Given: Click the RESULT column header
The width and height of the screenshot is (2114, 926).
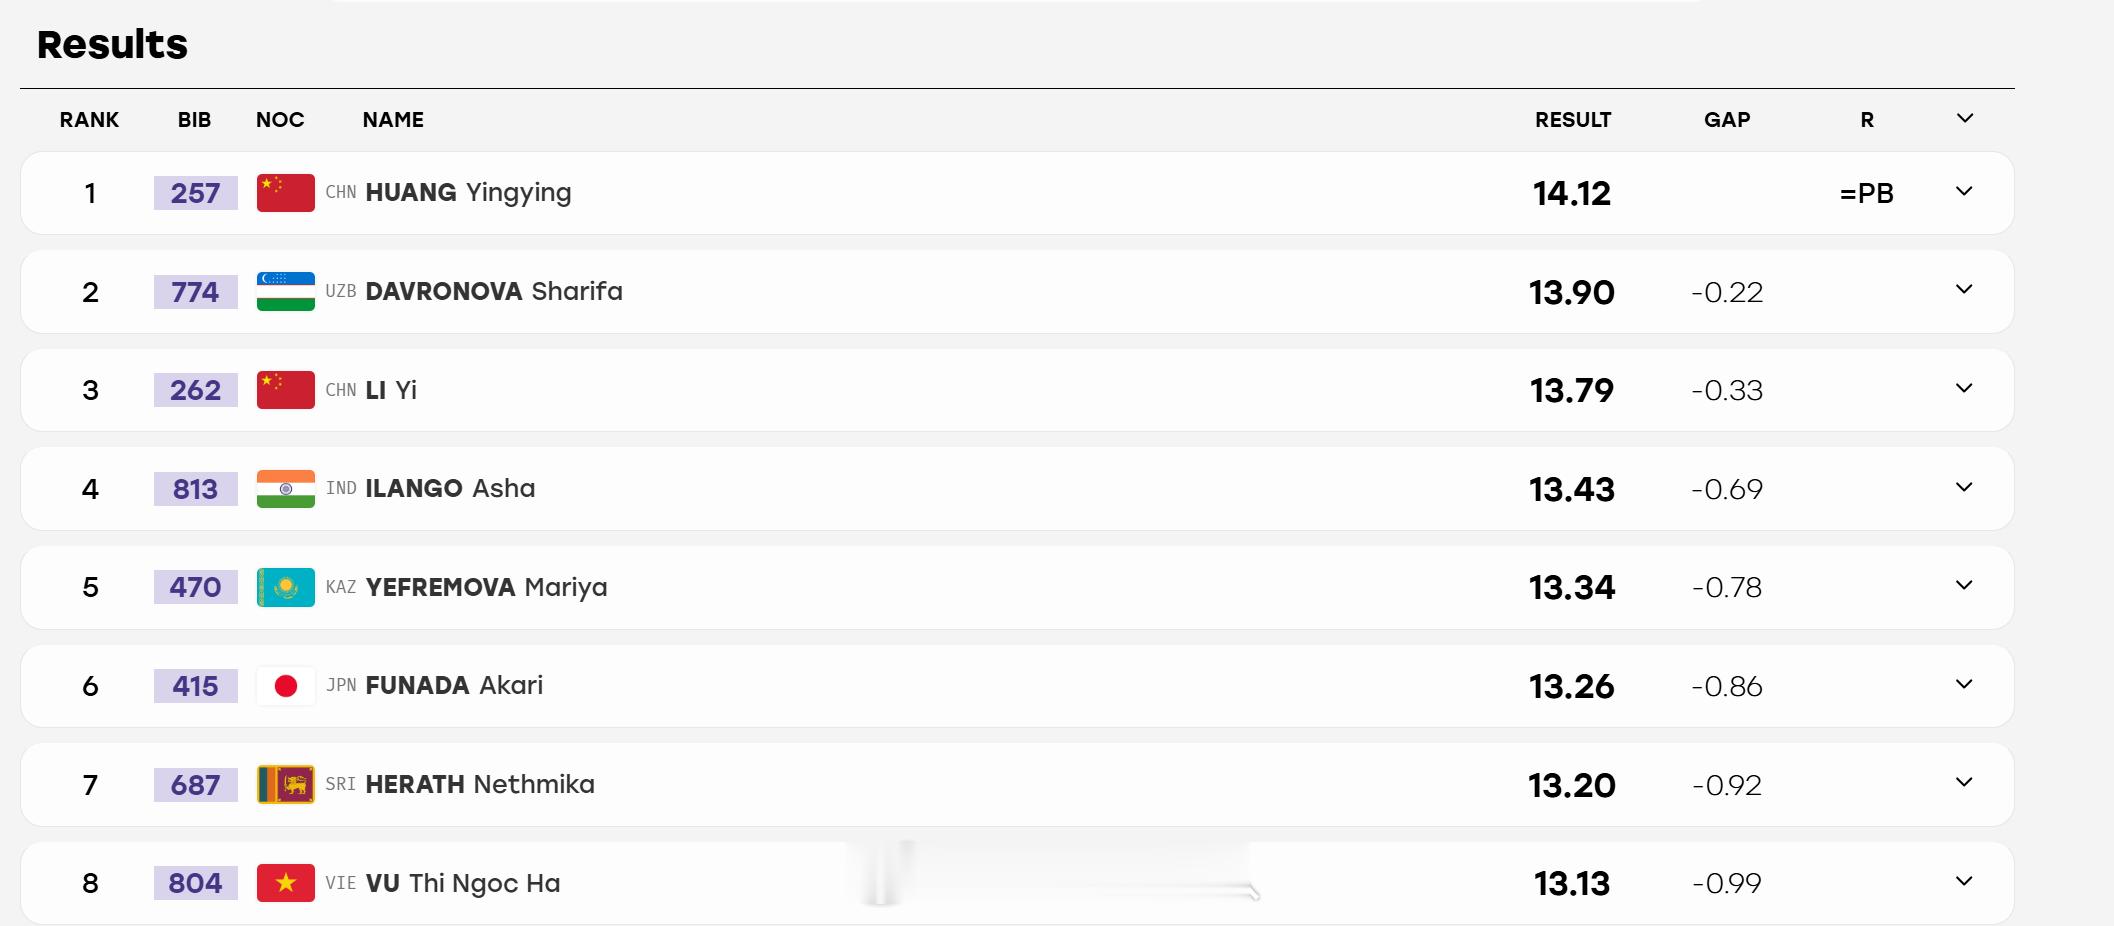Looking at the screenshot, I should (x=1573, y=120).
